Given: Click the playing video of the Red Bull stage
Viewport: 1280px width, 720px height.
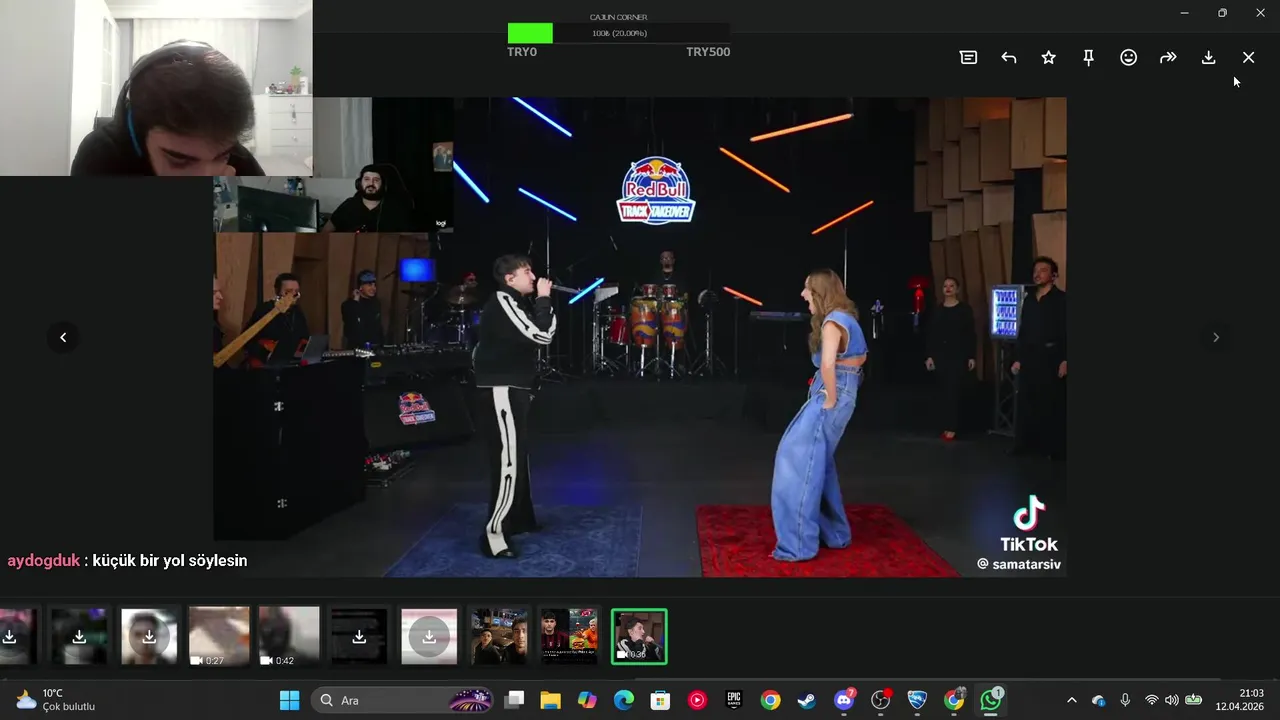Looking at the screenshot, I should point(640,337).
